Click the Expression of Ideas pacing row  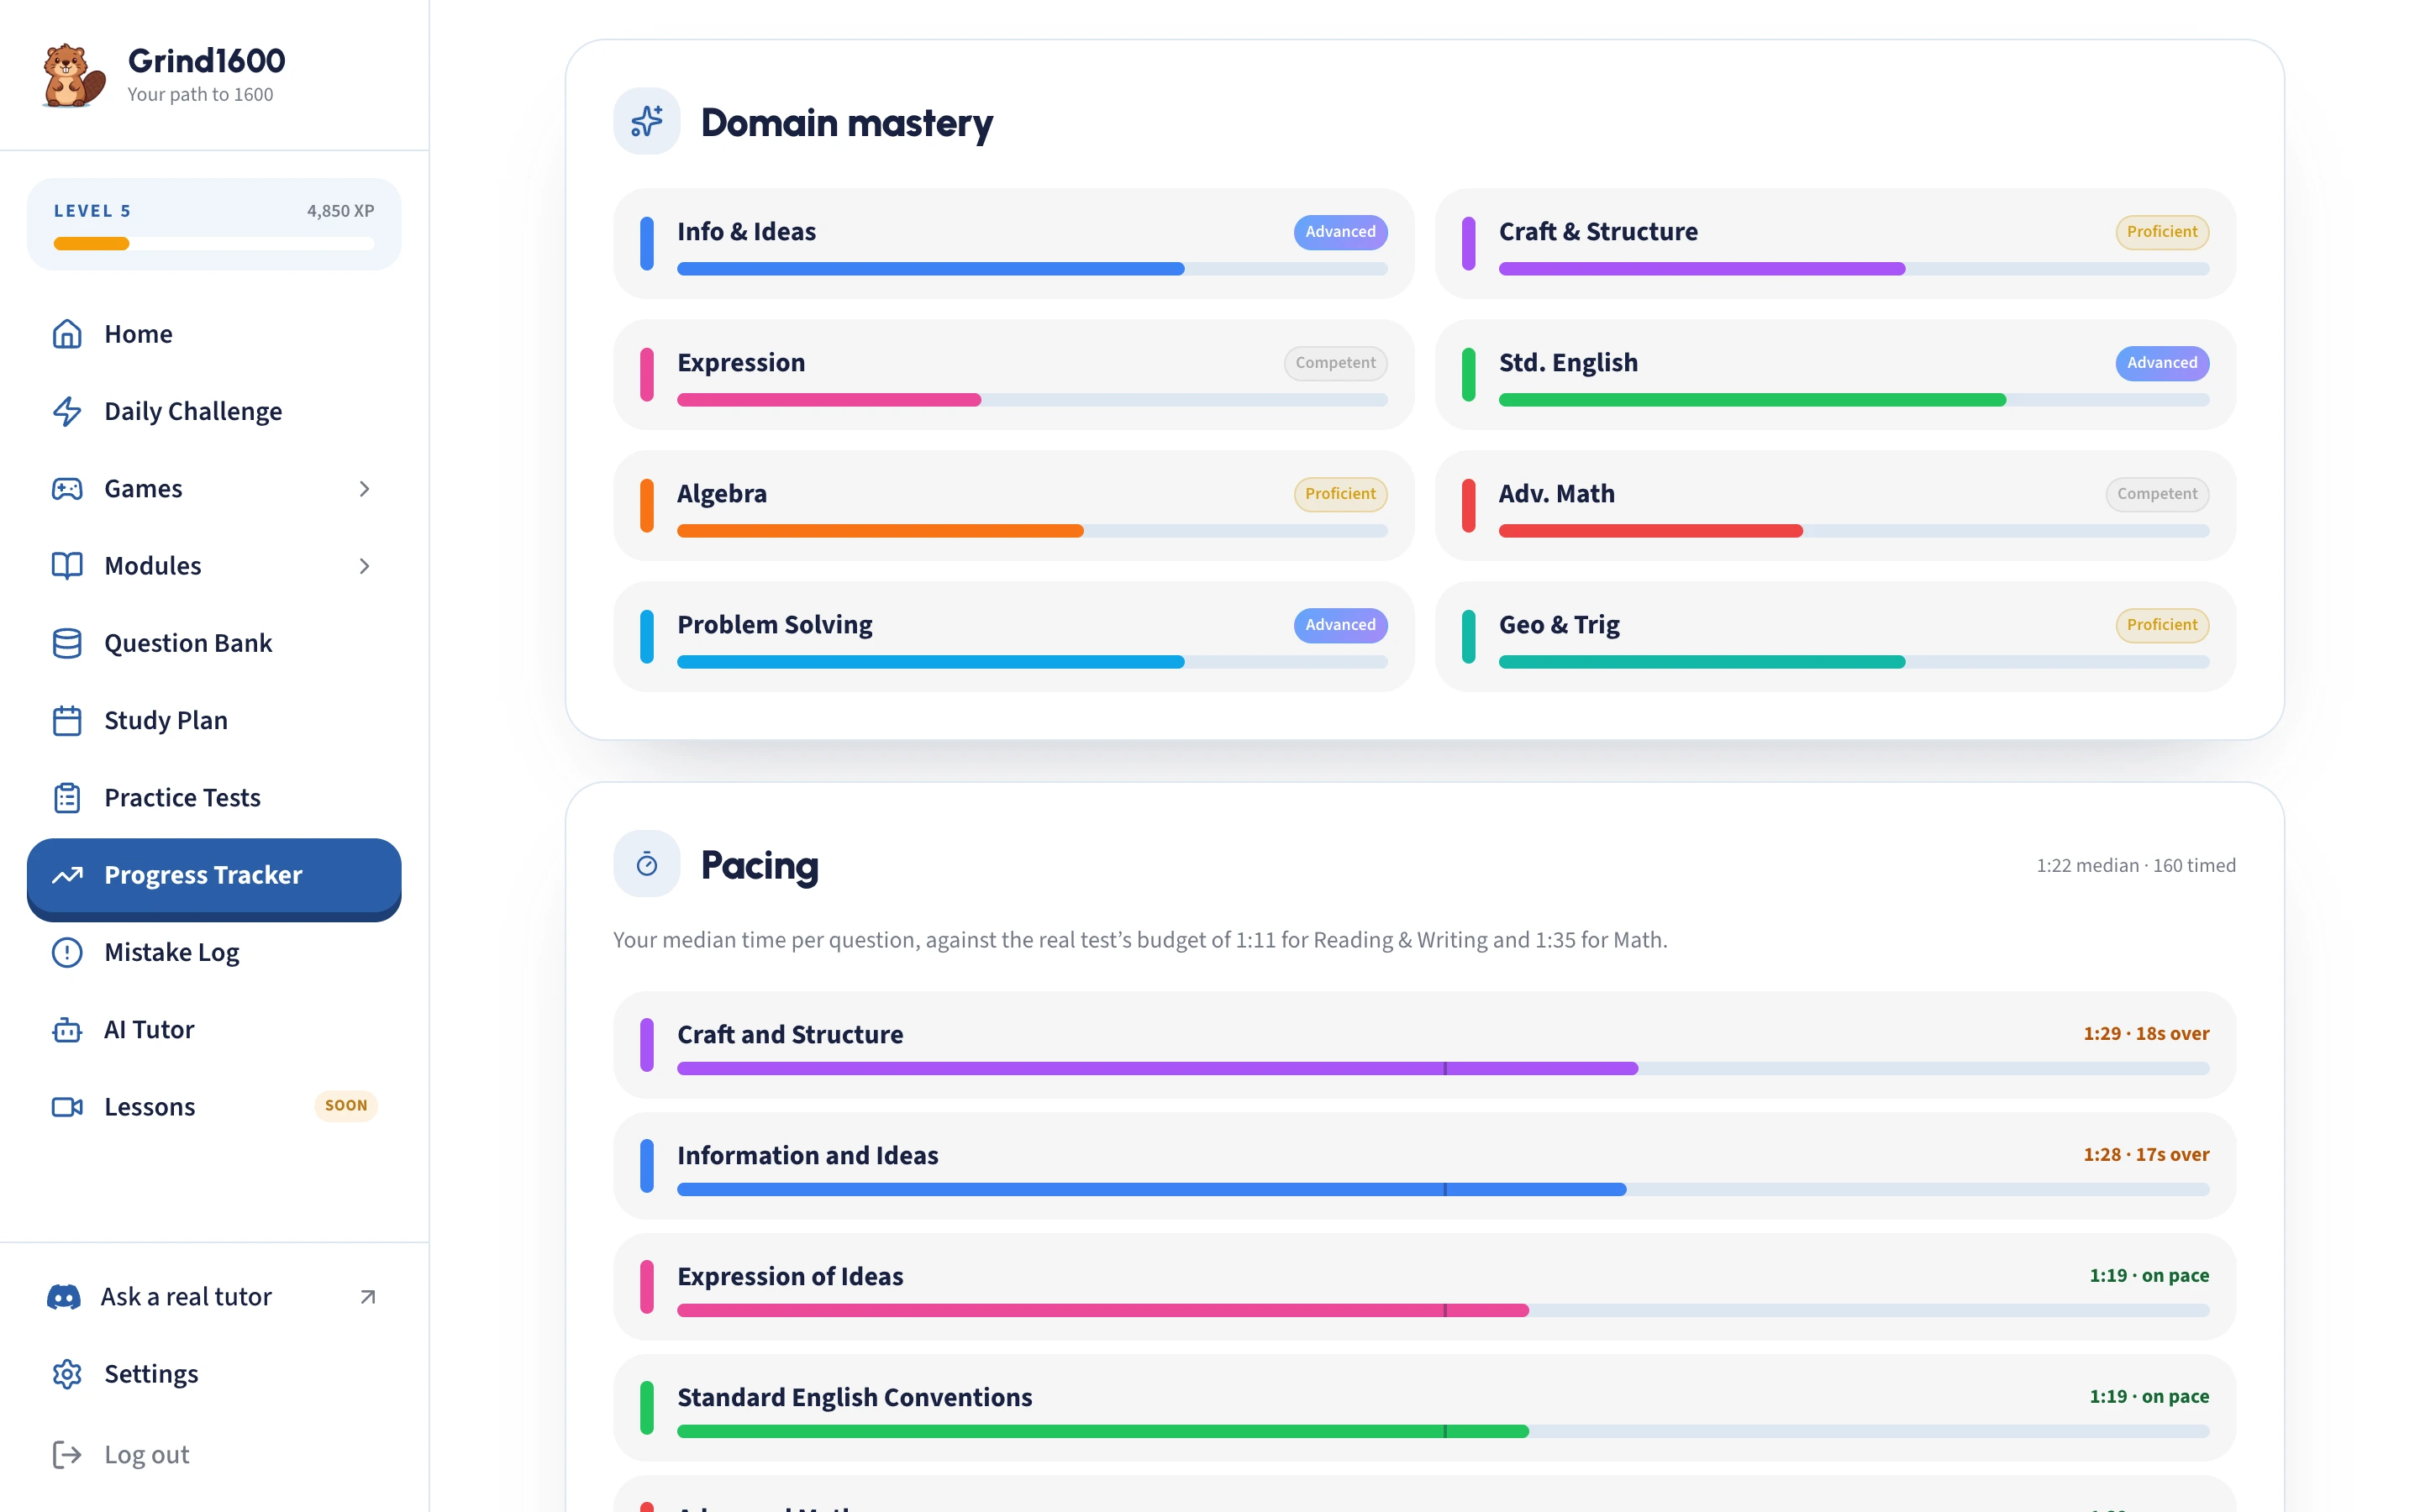[x=1424, y=1287]
